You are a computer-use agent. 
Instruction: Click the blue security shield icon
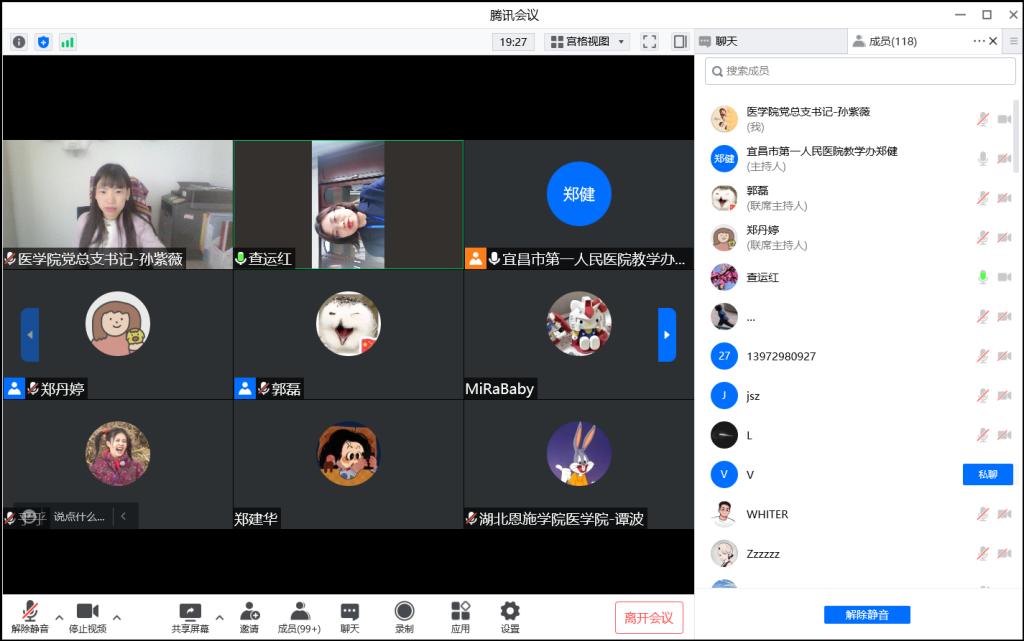(x=43, y=42)
